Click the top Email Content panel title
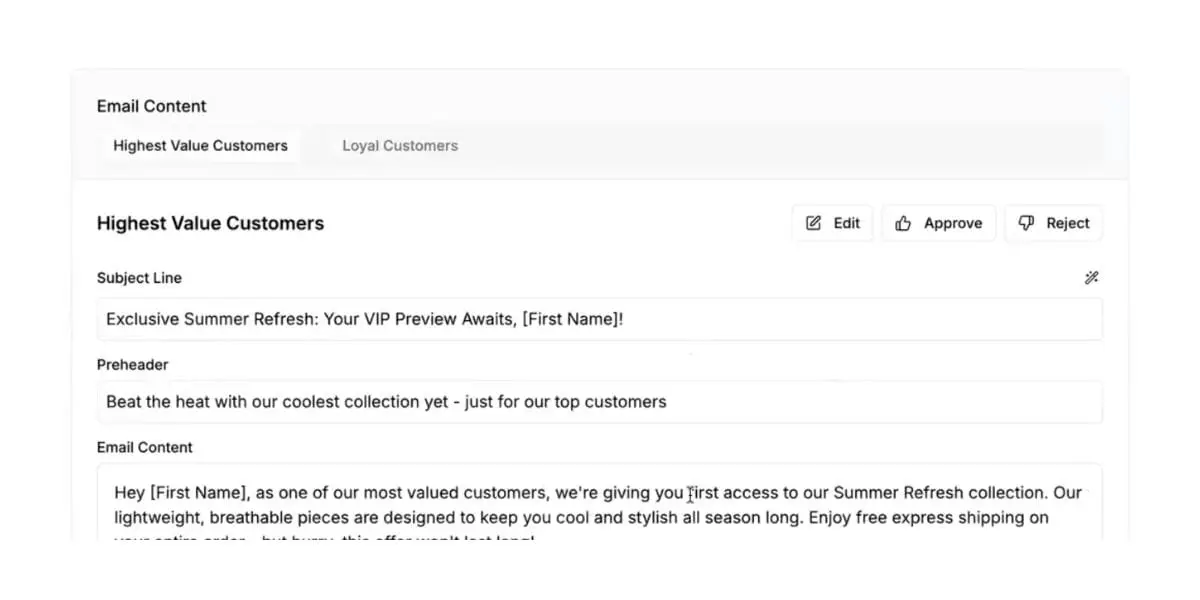This screenshot has height=600, width=1200. coord(152,106)
